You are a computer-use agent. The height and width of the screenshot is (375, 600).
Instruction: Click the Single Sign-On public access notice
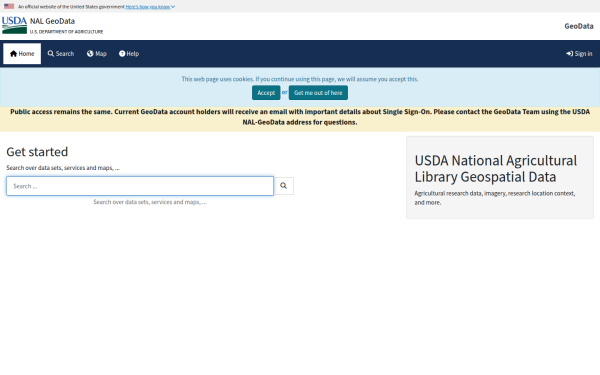click(300, 117)
